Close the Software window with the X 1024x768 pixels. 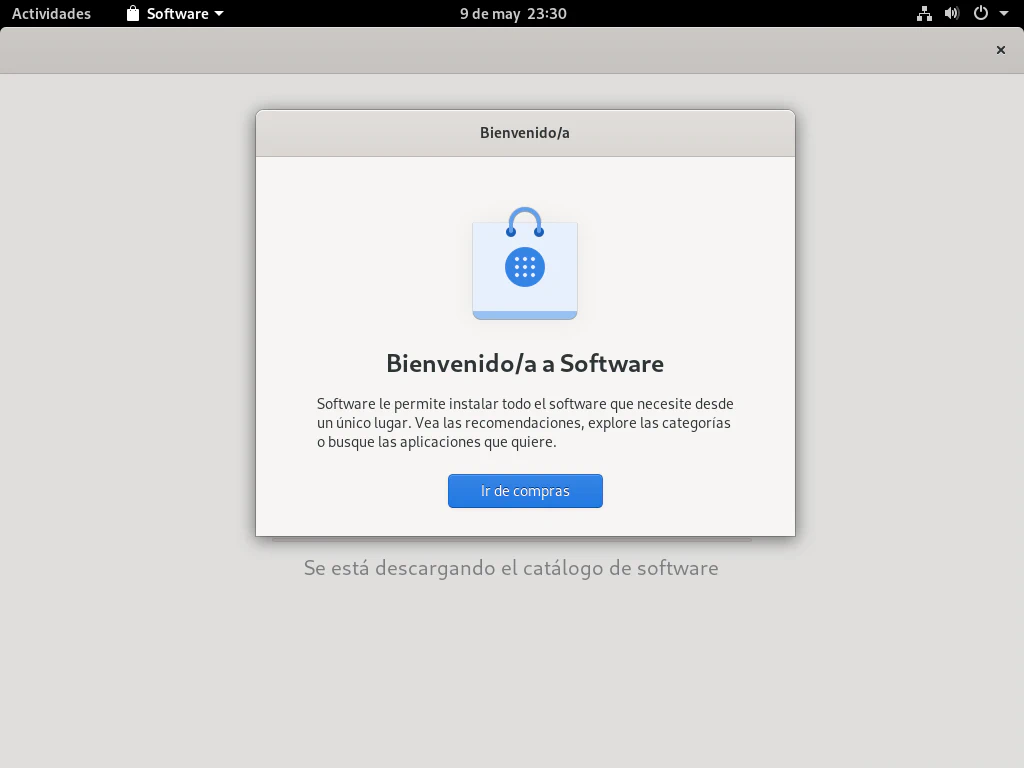pyautogui.click(x=1000, y=50)
